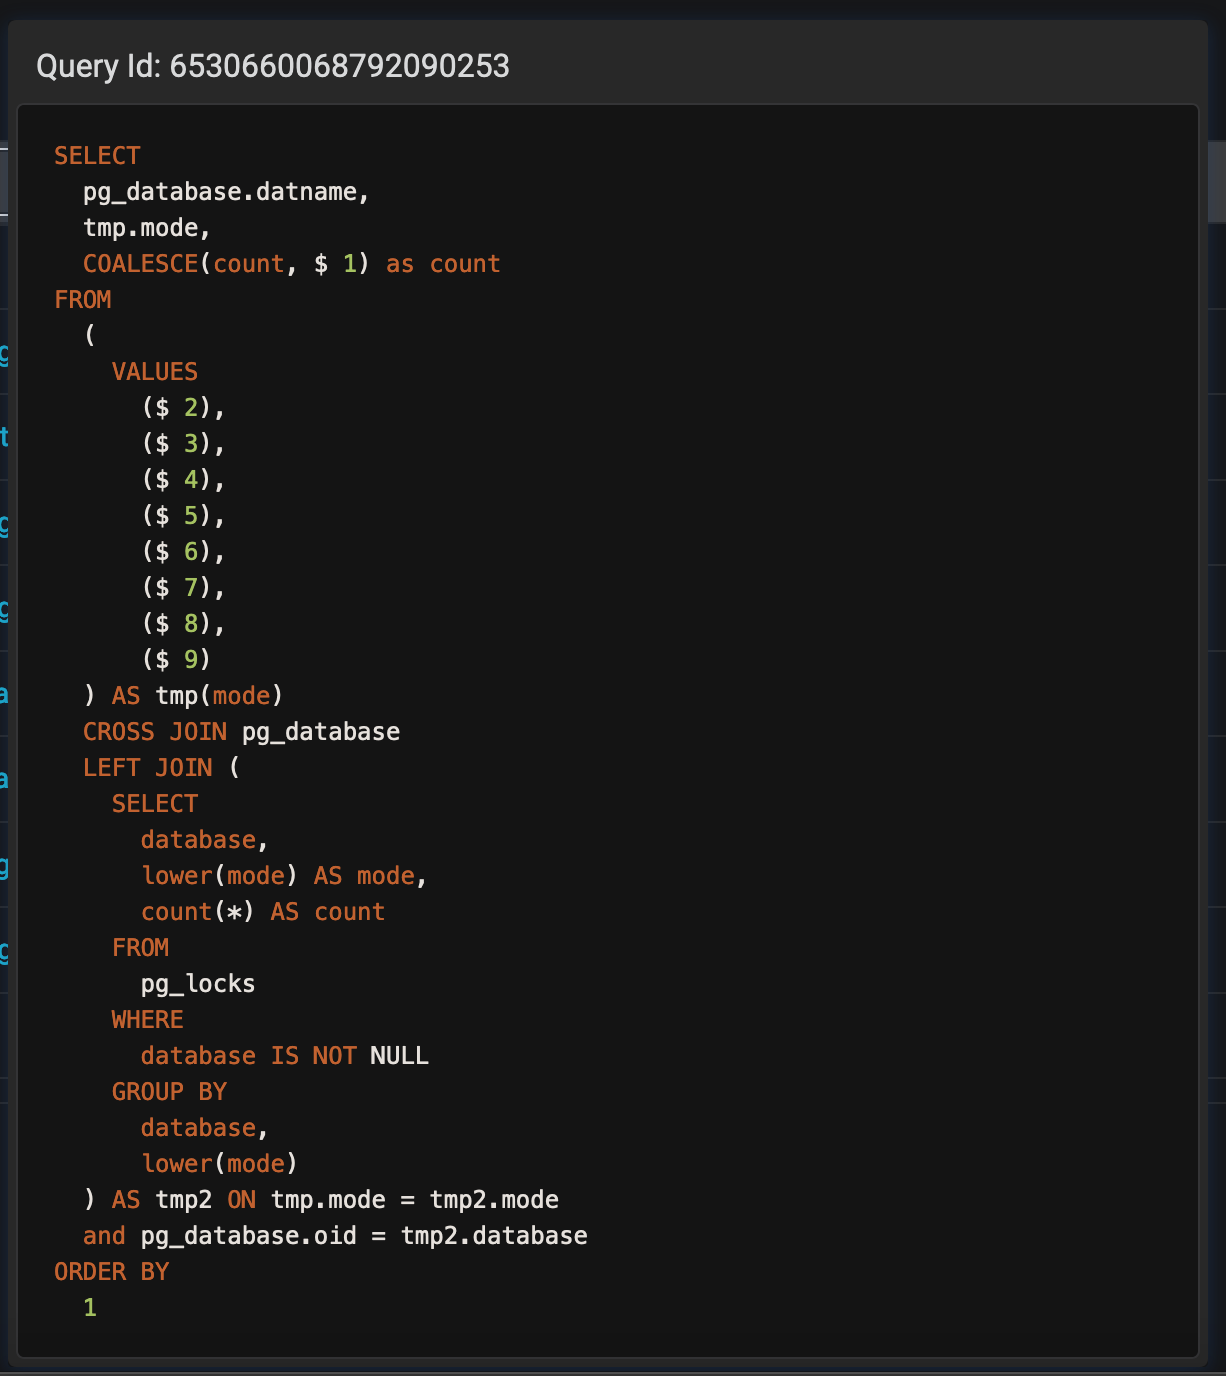
Task: Click the GROUP BY keyword
Action: [x=169, y=1092]
